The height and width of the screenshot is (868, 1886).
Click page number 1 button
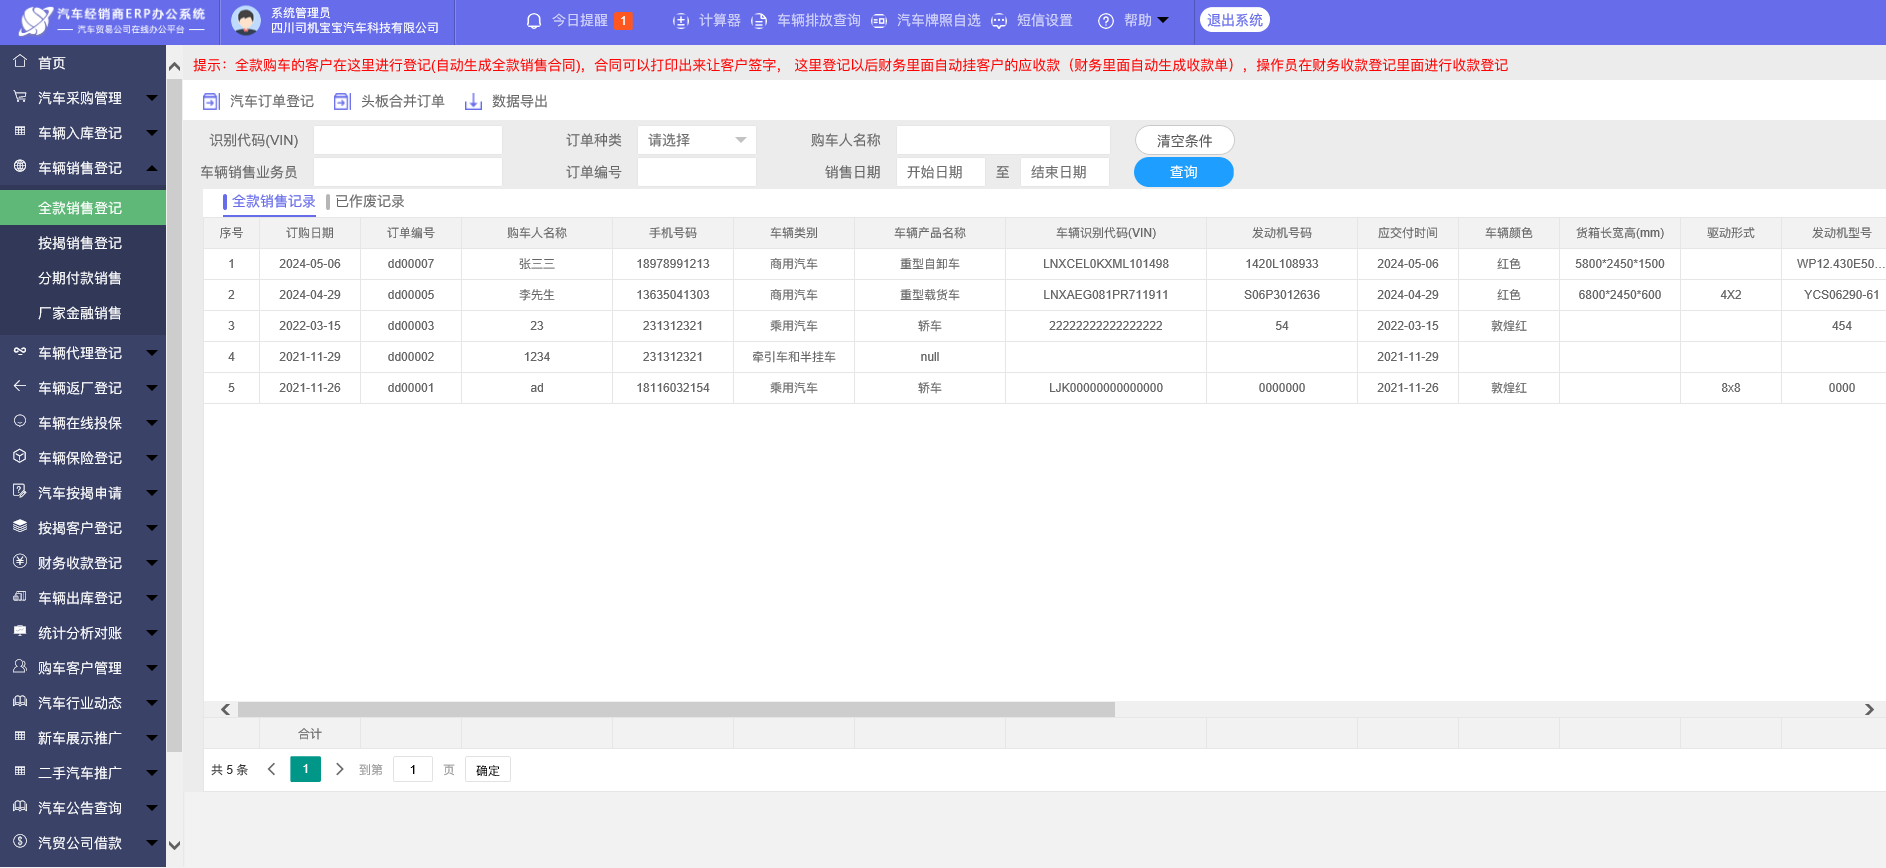click(305, 769)
